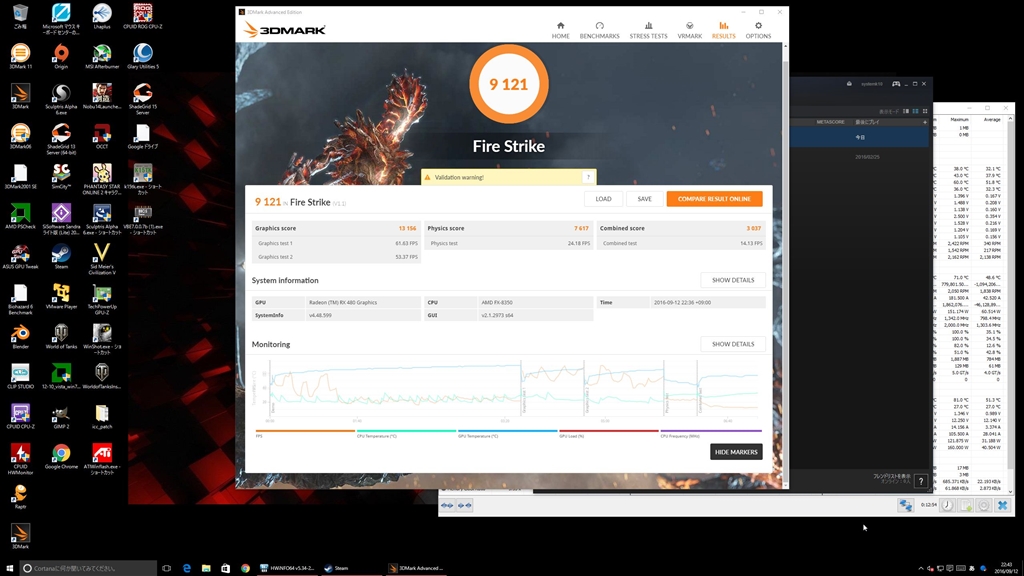Open File Explorer from the taskbar
The height and width of the screenshot is (576, 1024).
pos(206,568)
